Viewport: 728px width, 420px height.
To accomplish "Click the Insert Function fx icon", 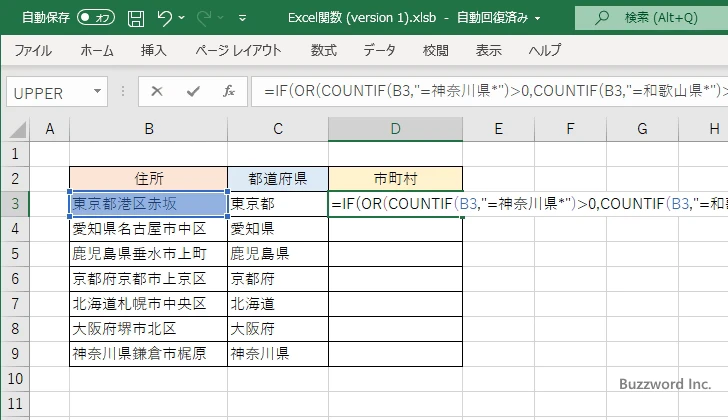I will [x=229, y=91].
